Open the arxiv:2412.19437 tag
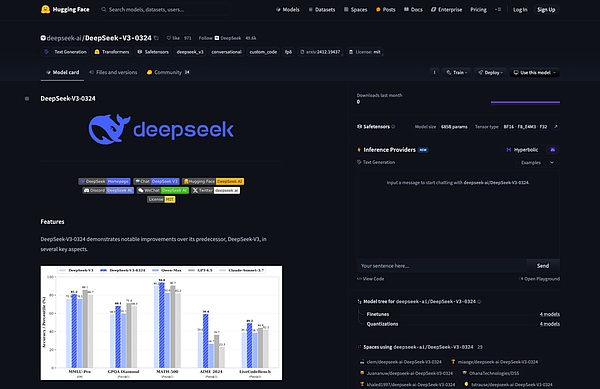Viewport: 600px width, 389px height. pos(320,52)
